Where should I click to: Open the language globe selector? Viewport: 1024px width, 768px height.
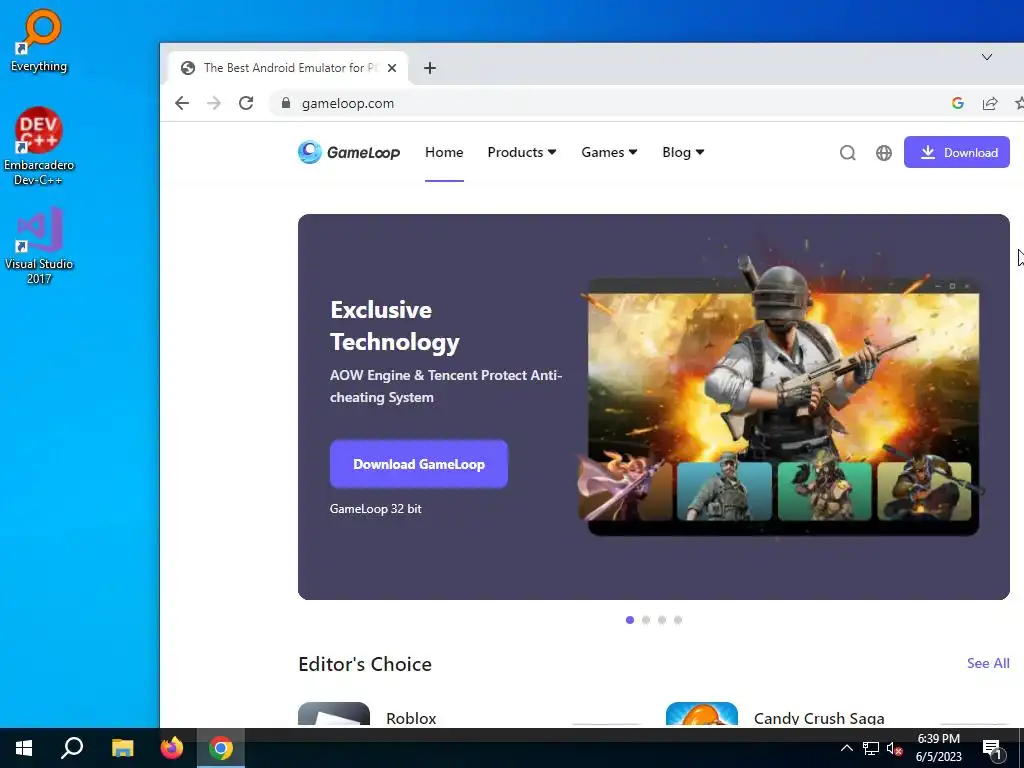[884, 153]
